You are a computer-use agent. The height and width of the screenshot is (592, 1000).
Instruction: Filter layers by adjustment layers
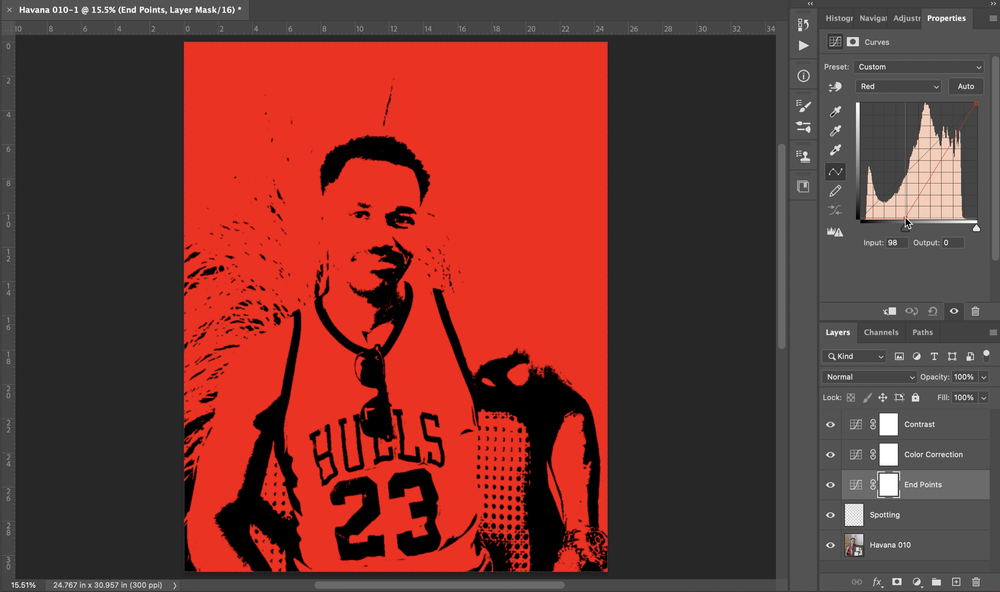[916, 357]
